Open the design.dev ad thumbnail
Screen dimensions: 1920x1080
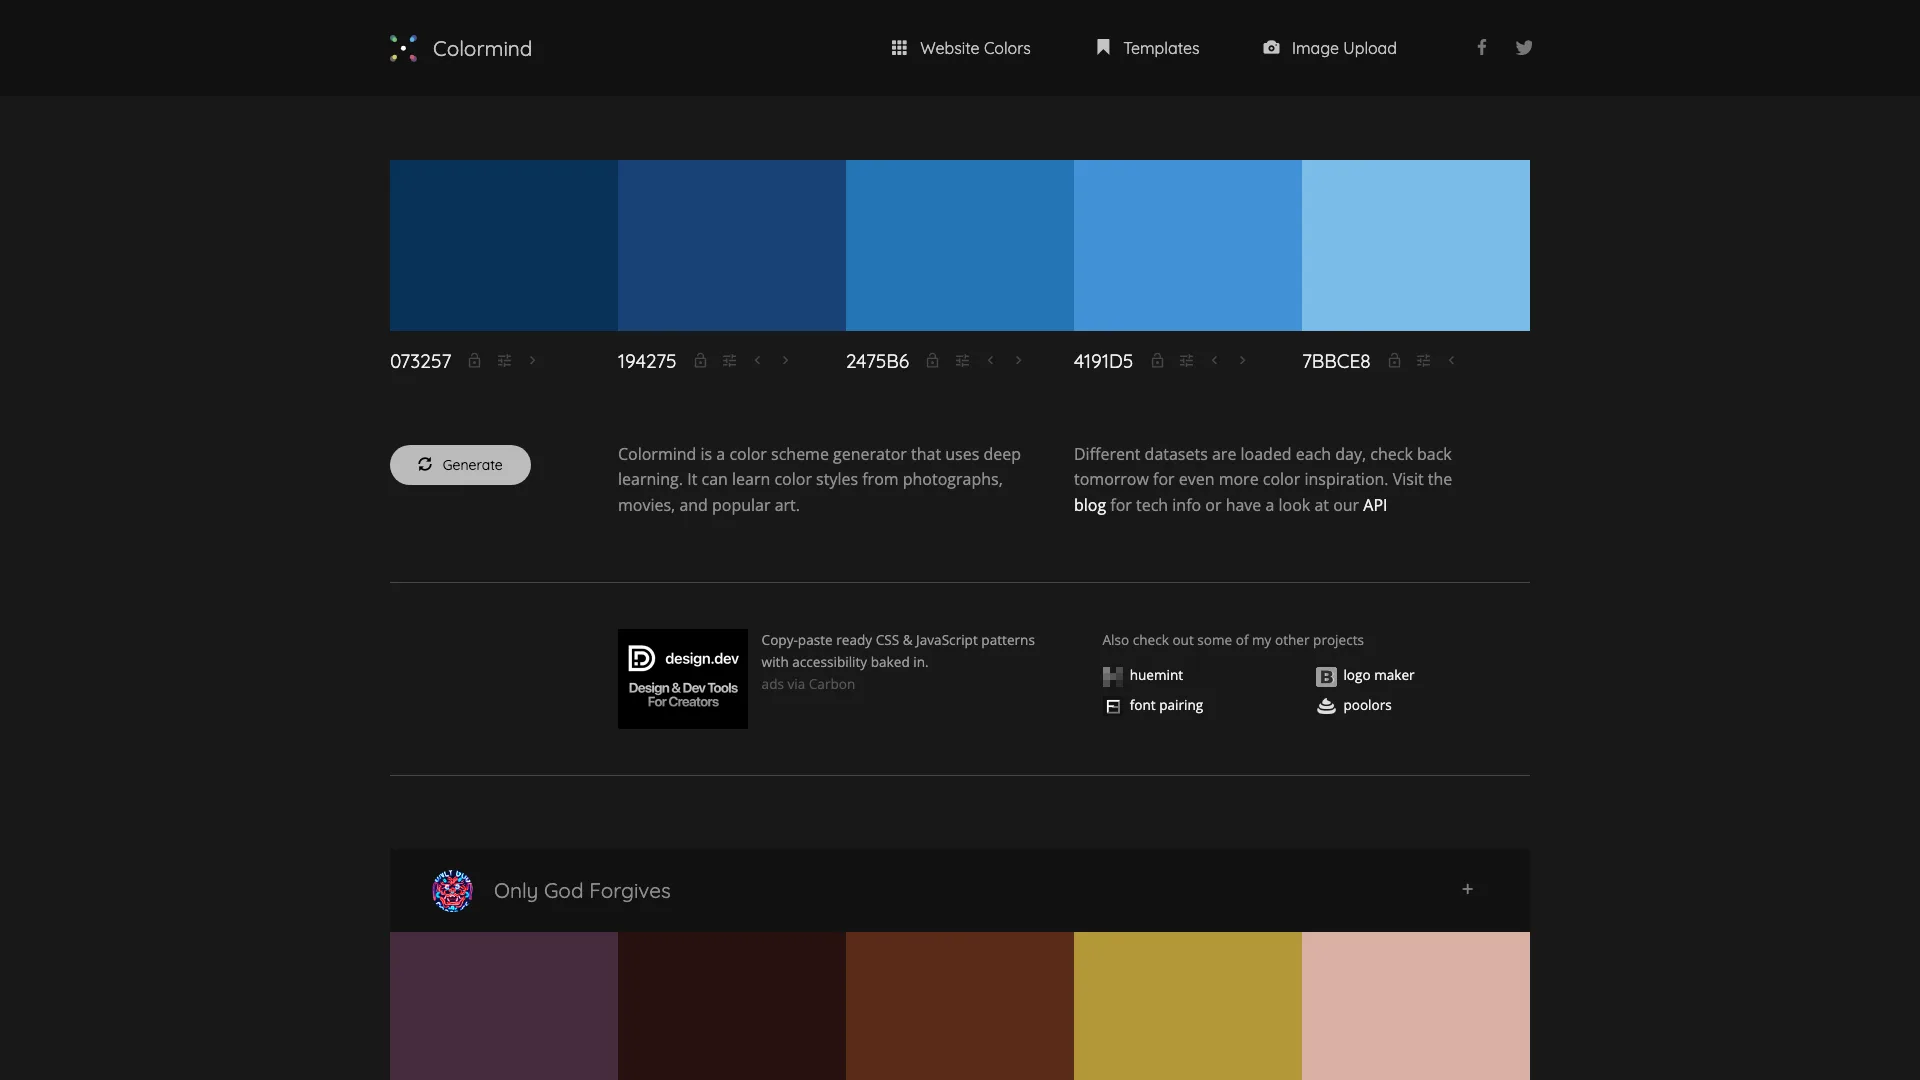click(683, 679)
